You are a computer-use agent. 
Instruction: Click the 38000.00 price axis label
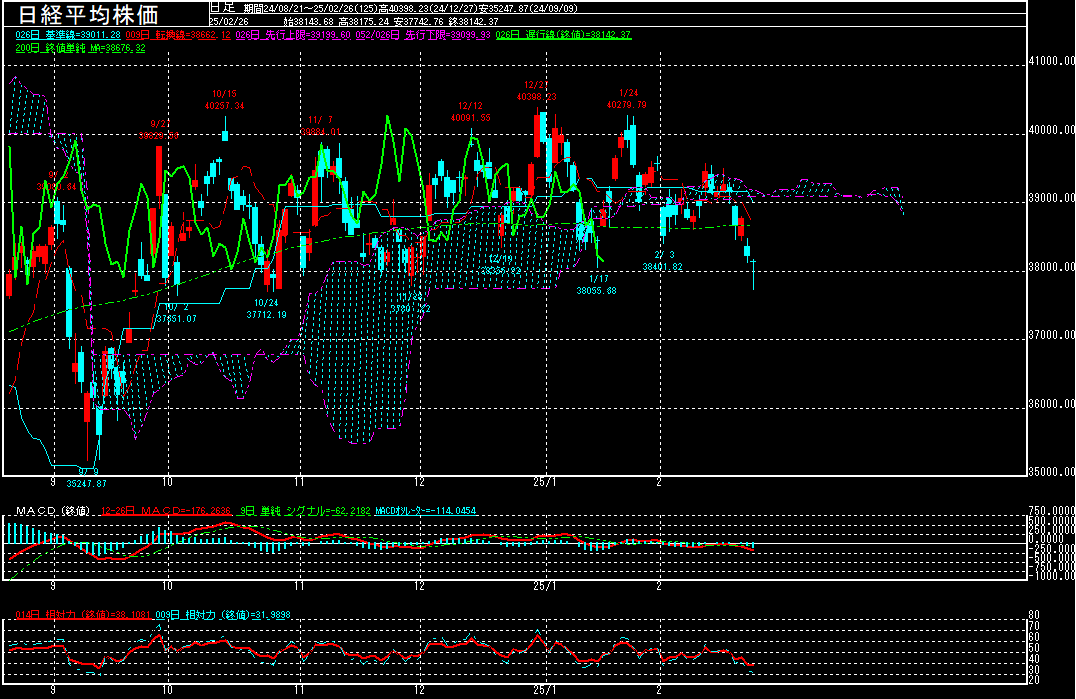tap(1052, 268)
